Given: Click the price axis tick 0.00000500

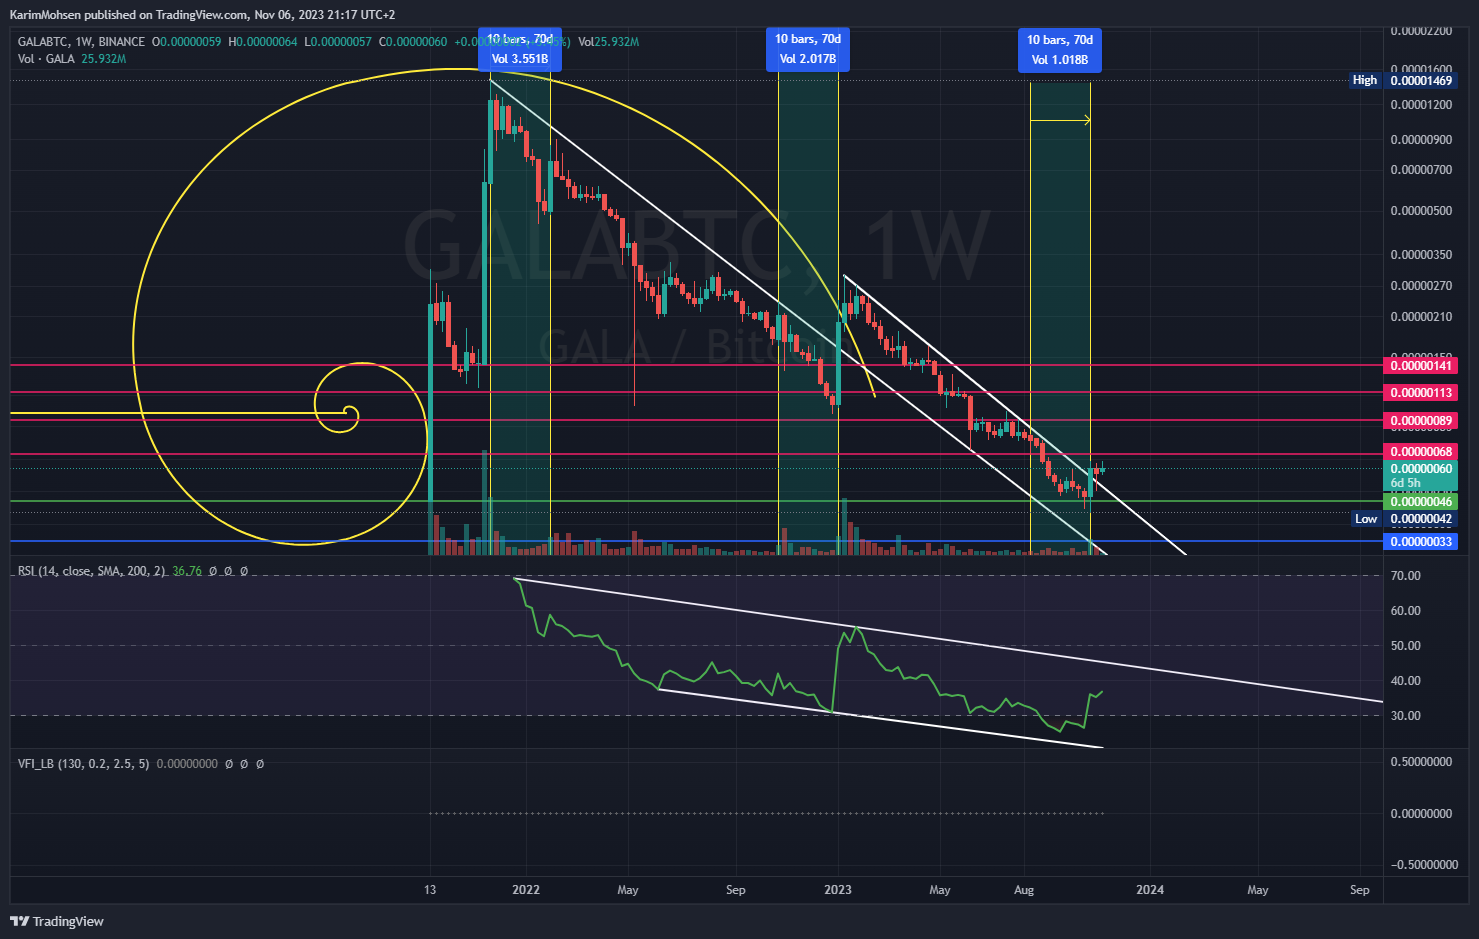Looking at the screenshot, I should coord(1421,211).
